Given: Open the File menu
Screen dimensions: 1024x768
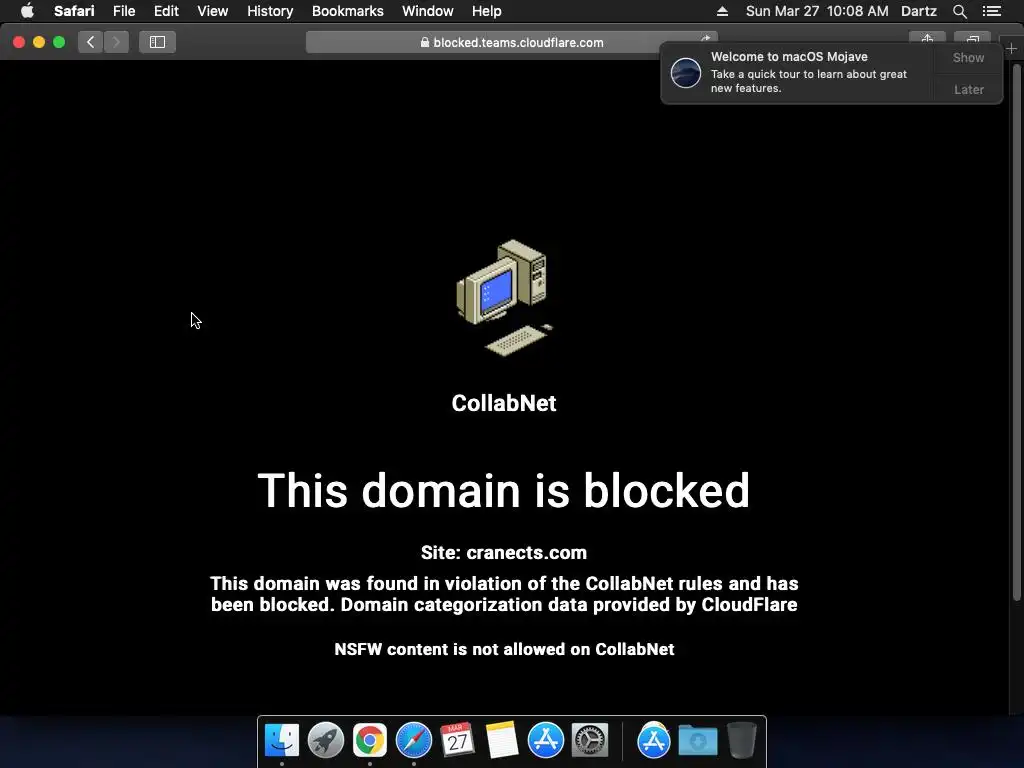Looking at the screenshot, I should click(123, 11).
